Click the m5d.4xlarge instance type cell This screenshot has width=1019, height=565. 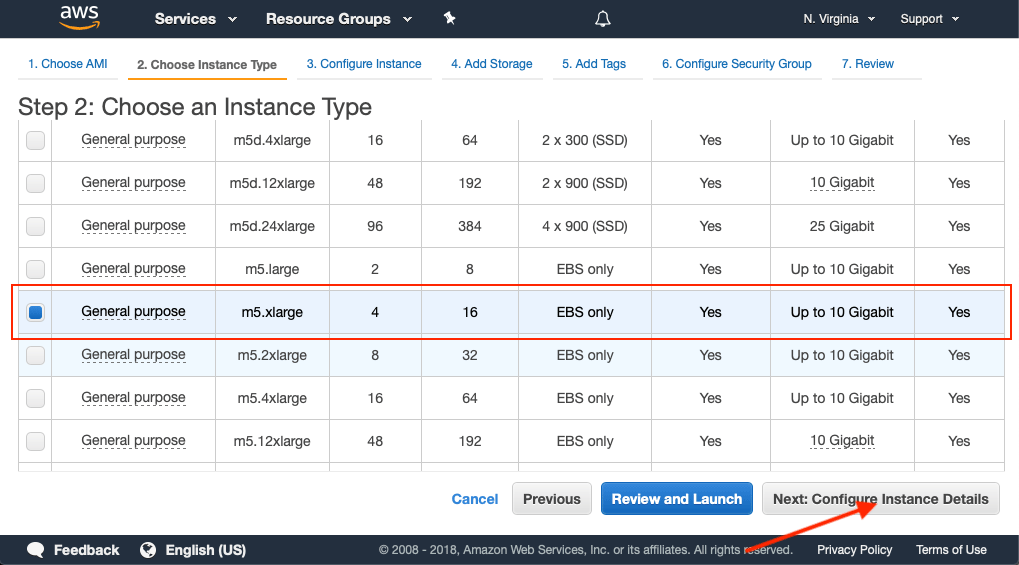[x=272, y=140]
